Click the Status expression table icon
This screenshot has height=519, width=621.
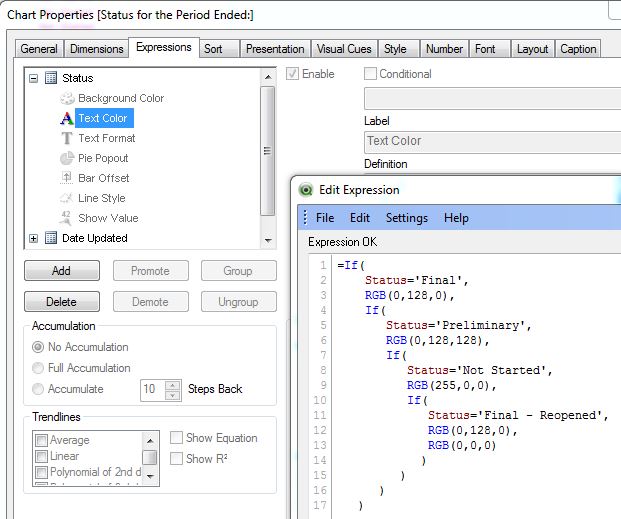[51, 78]
